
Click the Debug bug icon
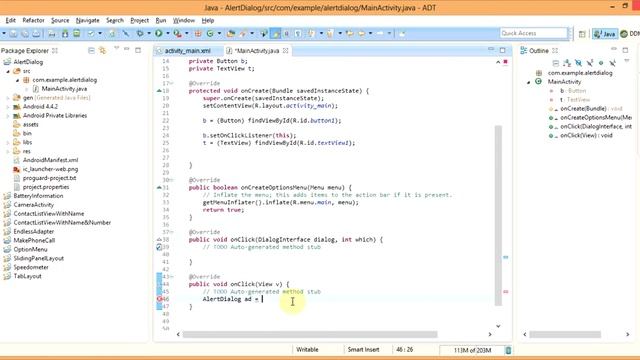140,33
